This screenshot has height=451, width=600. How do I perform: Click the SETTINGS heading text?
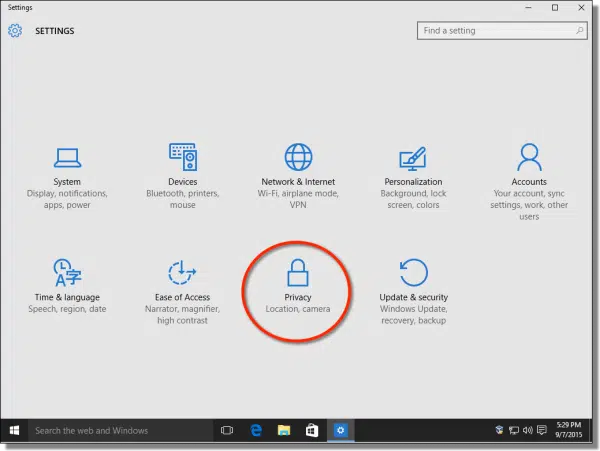55,31
